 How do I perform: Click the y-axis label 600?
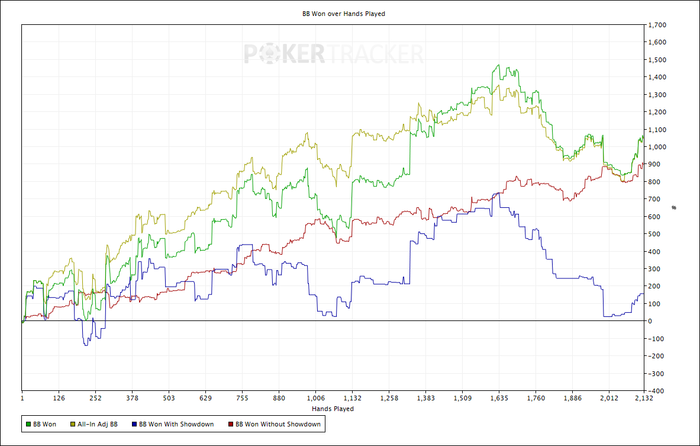click(x=654, y=217)
